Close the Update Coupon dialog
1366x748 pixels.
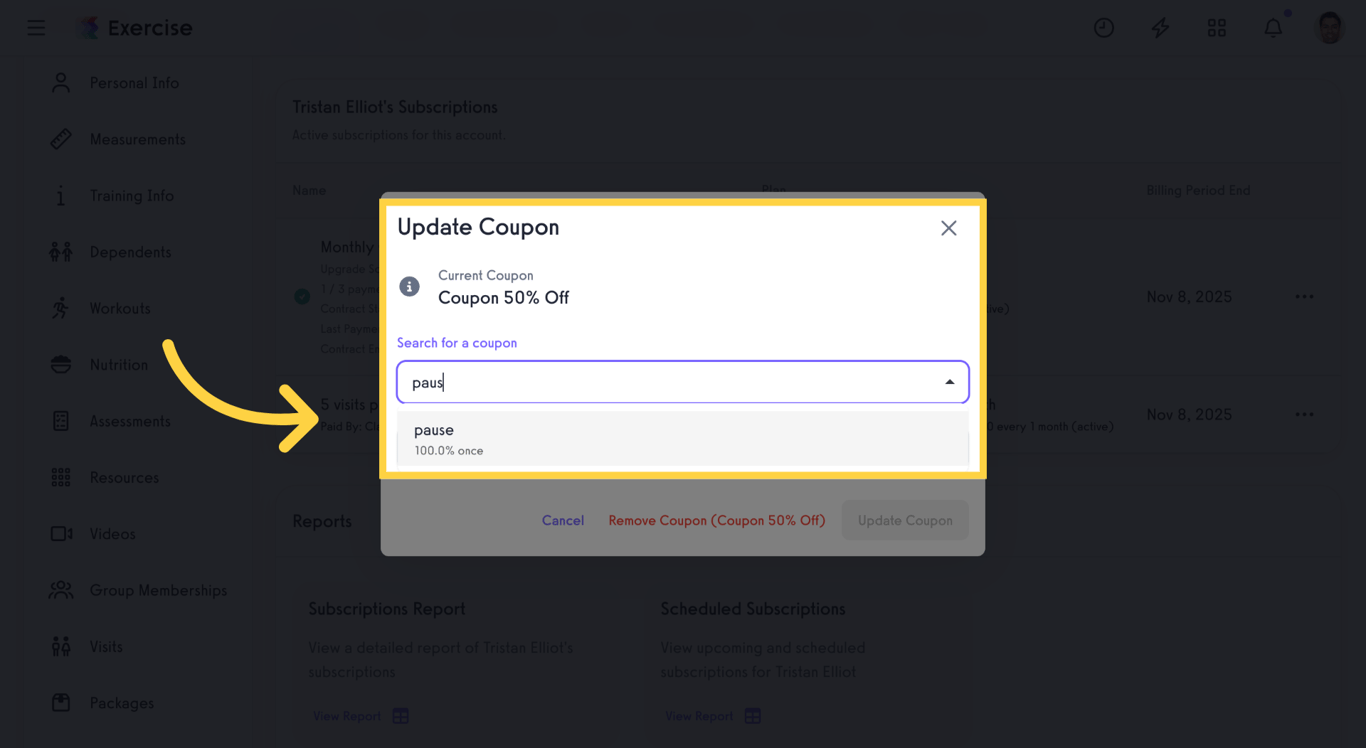tap(949, 228)
